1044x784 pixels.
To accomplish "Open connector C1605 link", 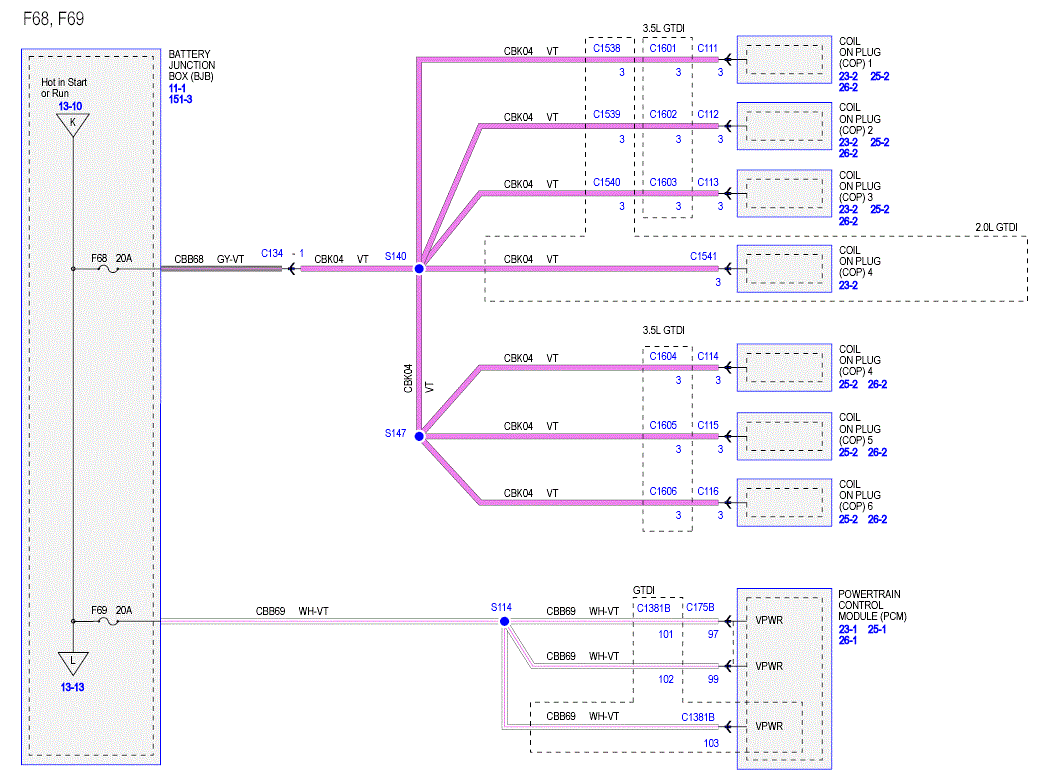I will [663, 425].
